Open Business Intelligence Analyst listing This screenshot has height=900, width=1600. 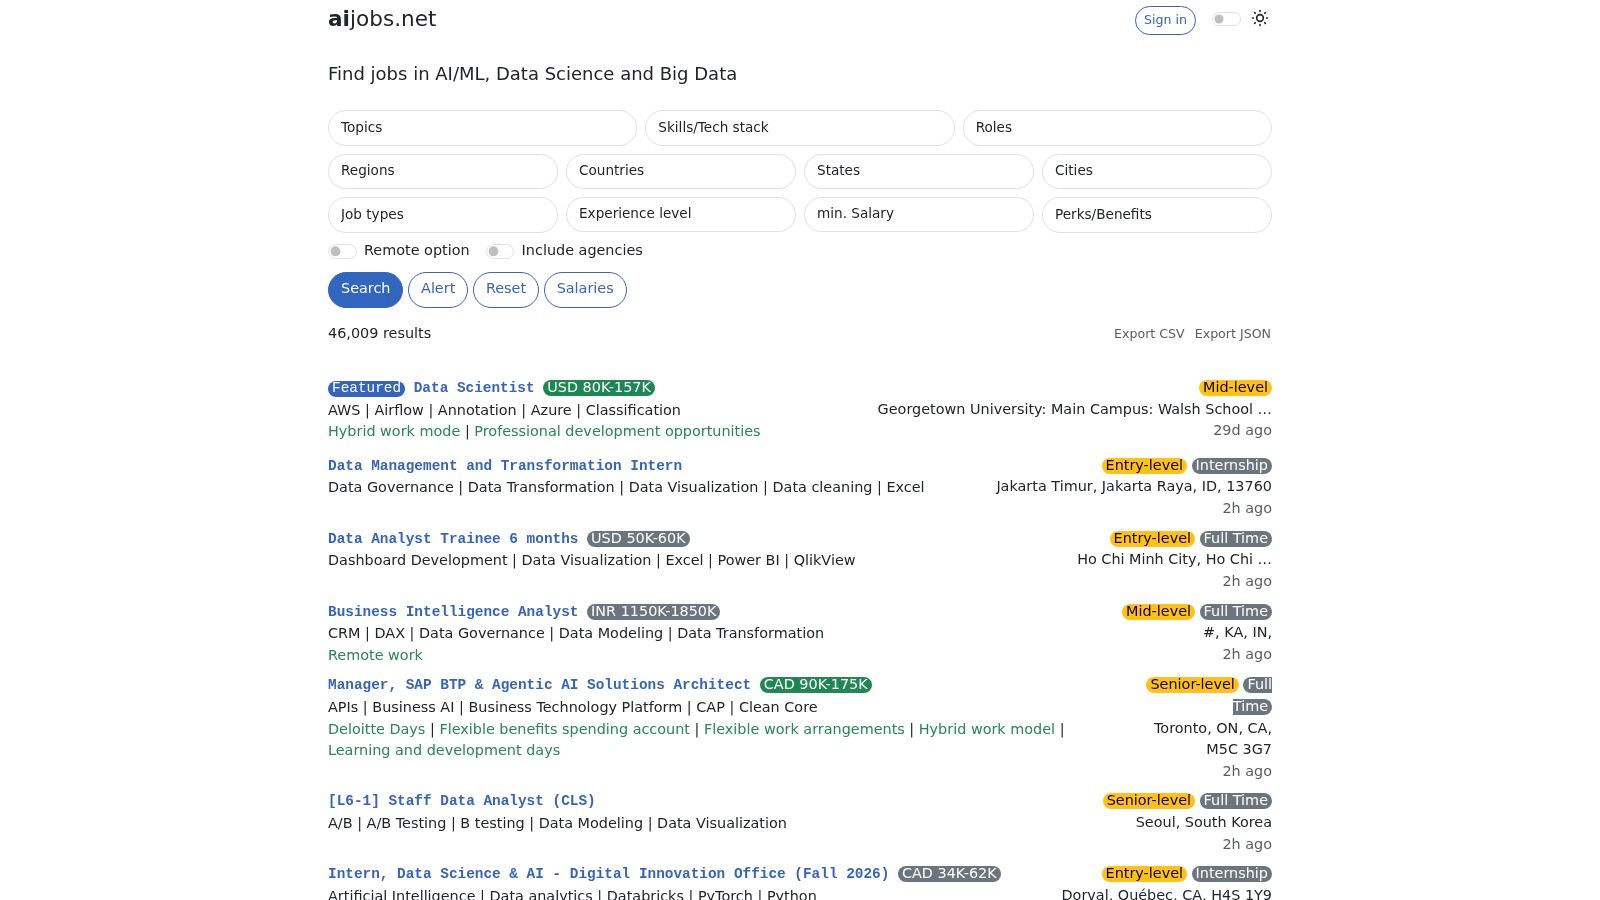coord(453,612)
